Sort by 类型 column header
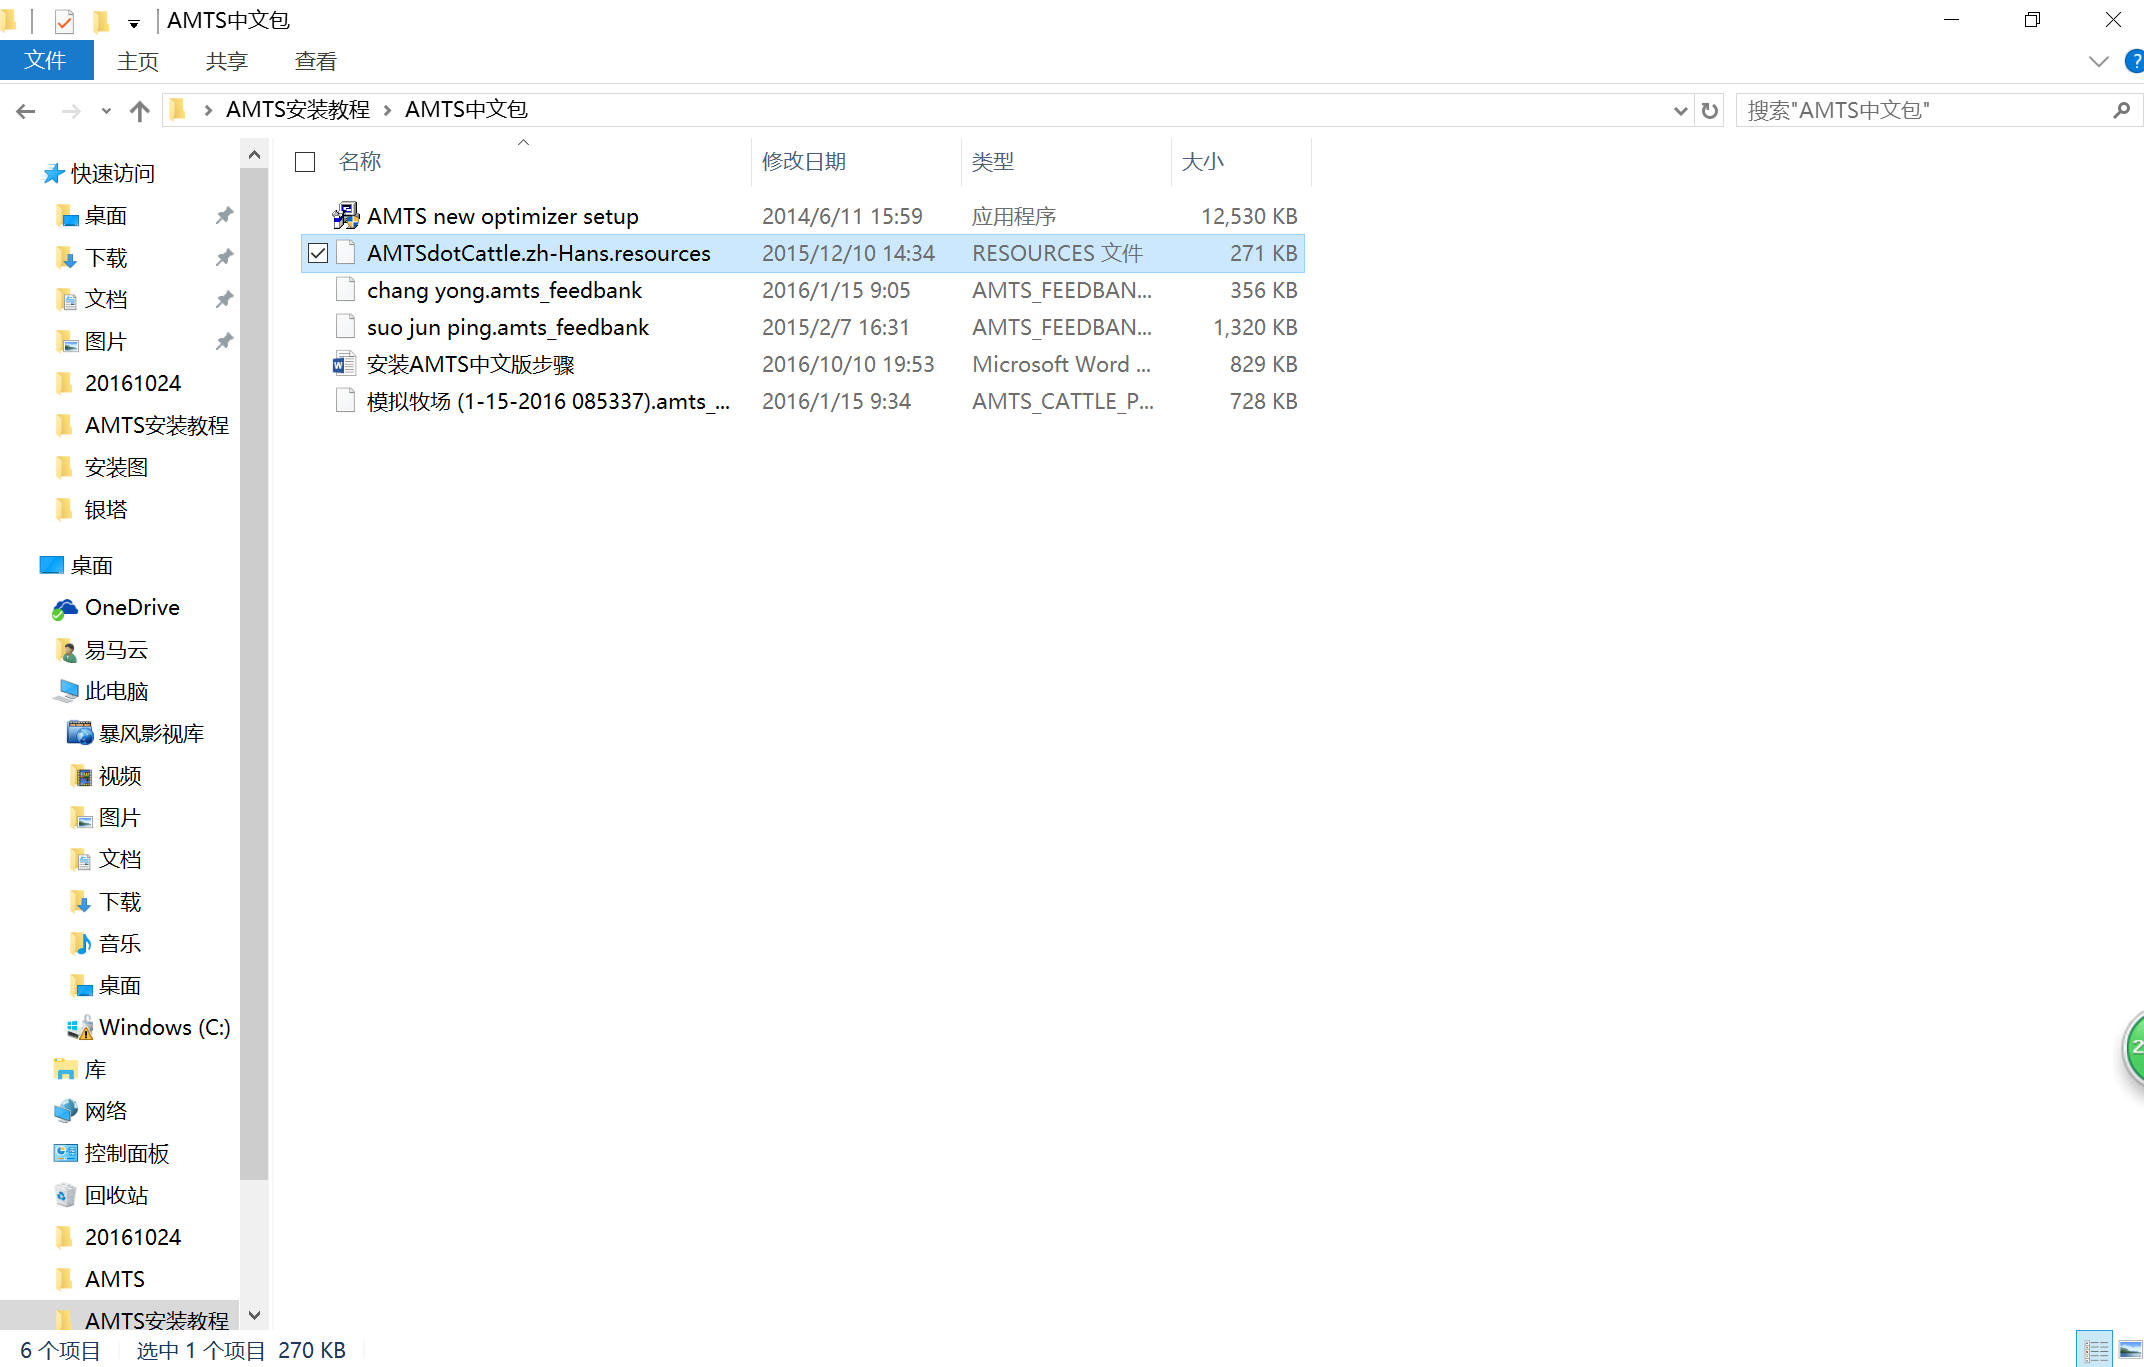Screen dimensions: 2144x1367 [993, 161]
